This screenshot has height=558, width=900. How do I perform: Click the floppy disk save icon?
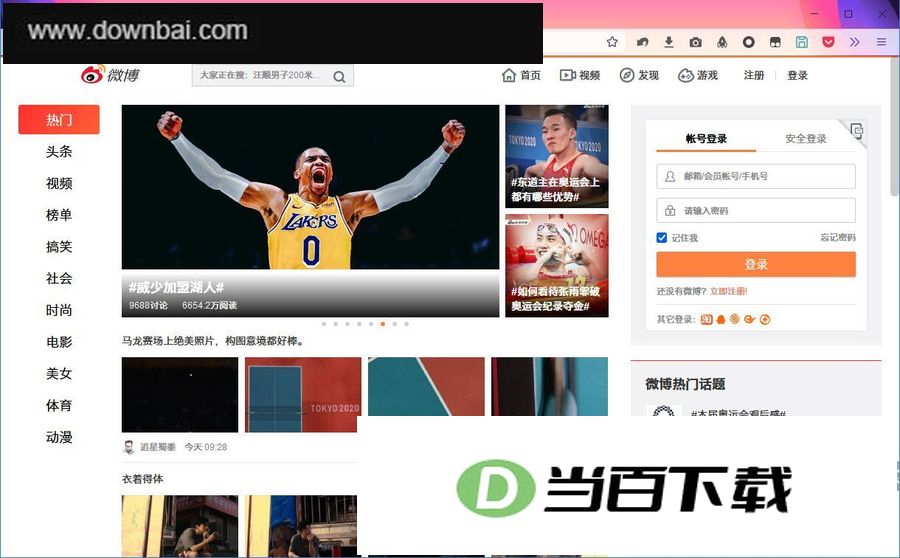coord(802,42)
